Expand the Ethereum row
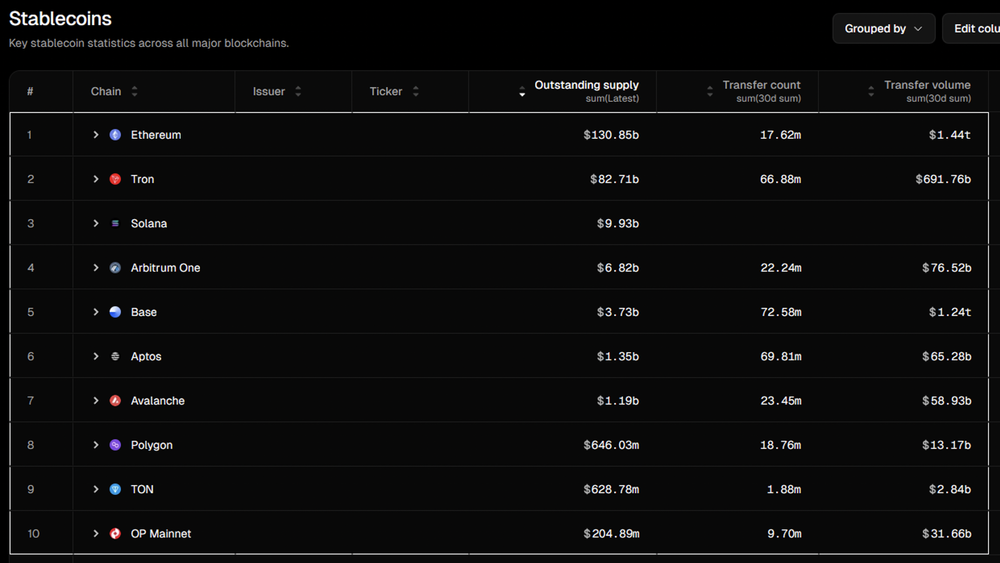 click(x=96, y=135)
